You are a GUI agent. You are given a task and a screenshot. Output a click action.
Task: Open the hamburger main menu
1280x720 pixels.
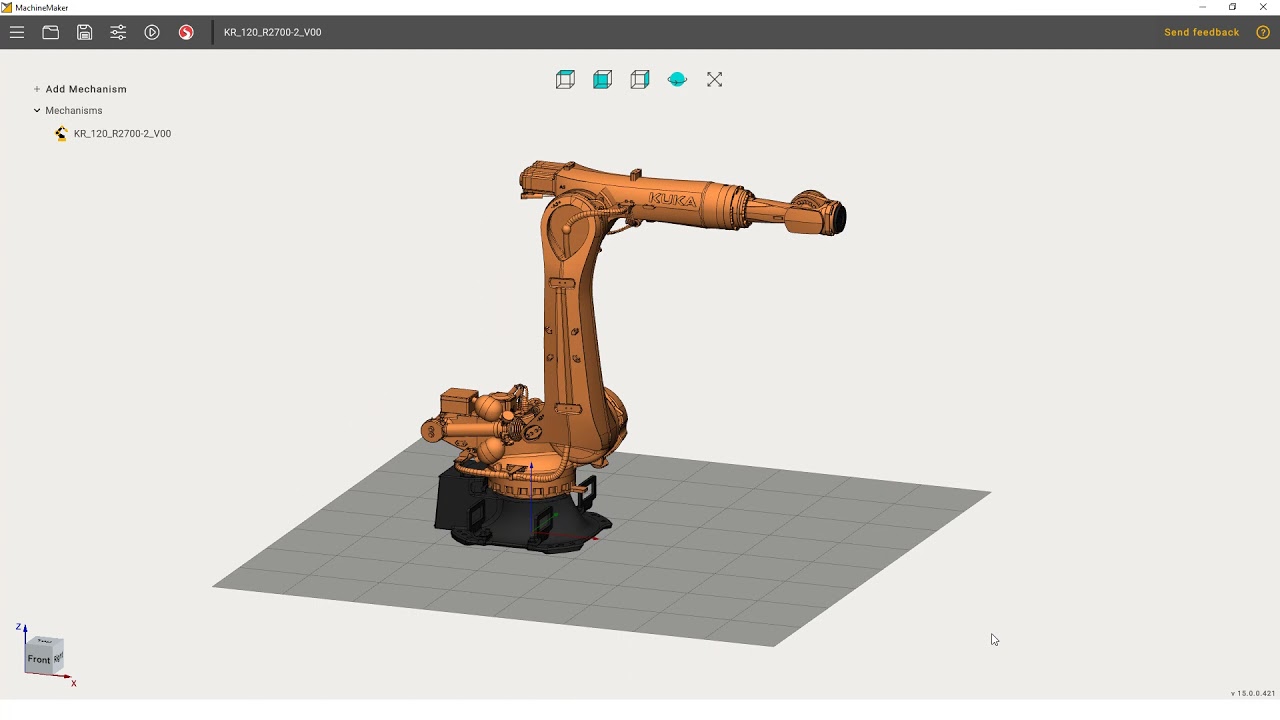point(17,32)
